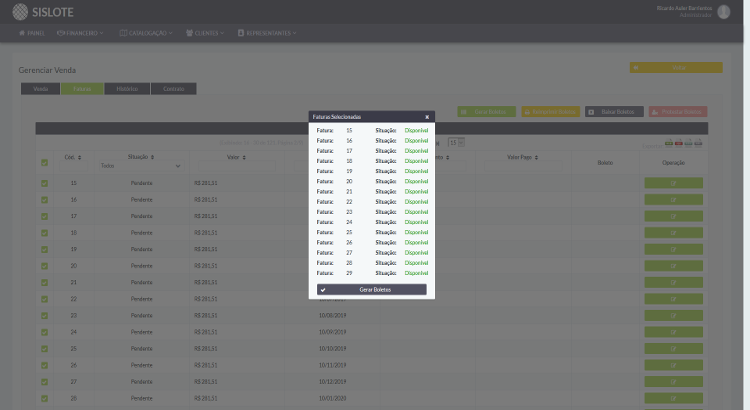Click the Baixar Boletos button
The height and width of the screenshot is (410, 750).
click(614, 111)
